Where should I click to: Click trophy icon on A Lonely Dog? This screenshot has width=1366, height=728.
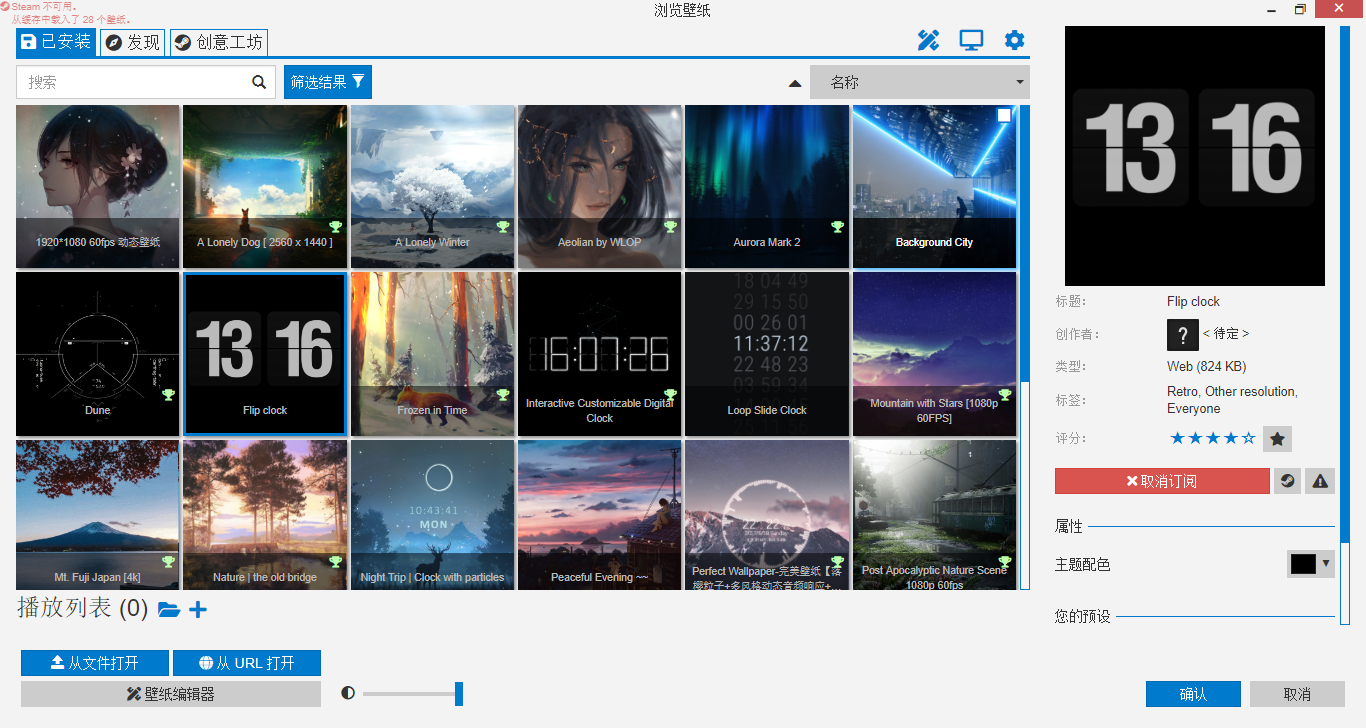(x=336, y=227)
